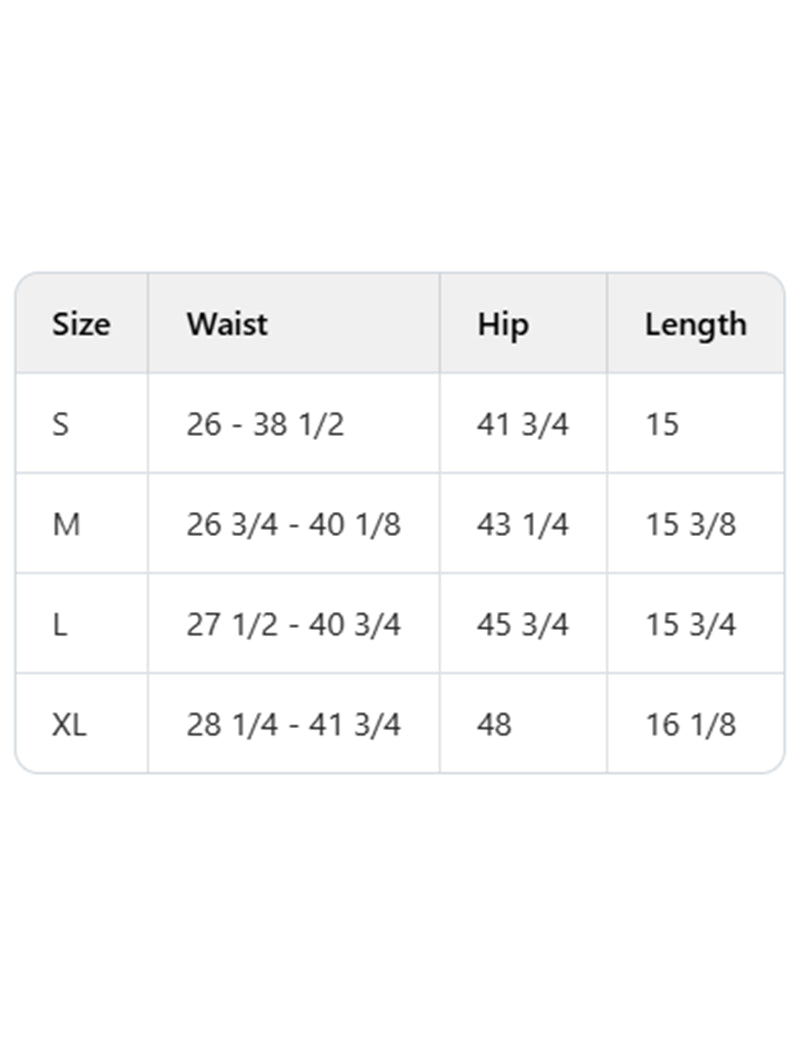Click length value 15 in S row
The image size is (800, 1050).
click(x=662, y=424)
